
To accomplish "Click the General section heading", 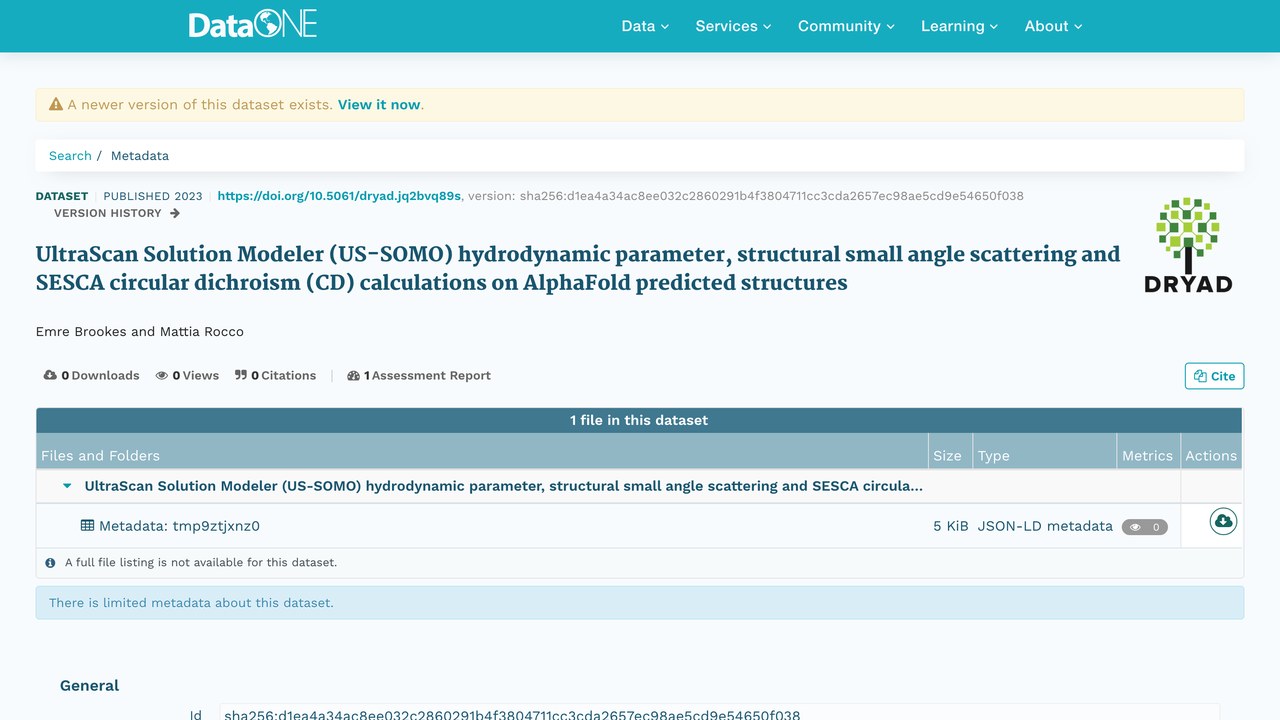I will 89,685.
